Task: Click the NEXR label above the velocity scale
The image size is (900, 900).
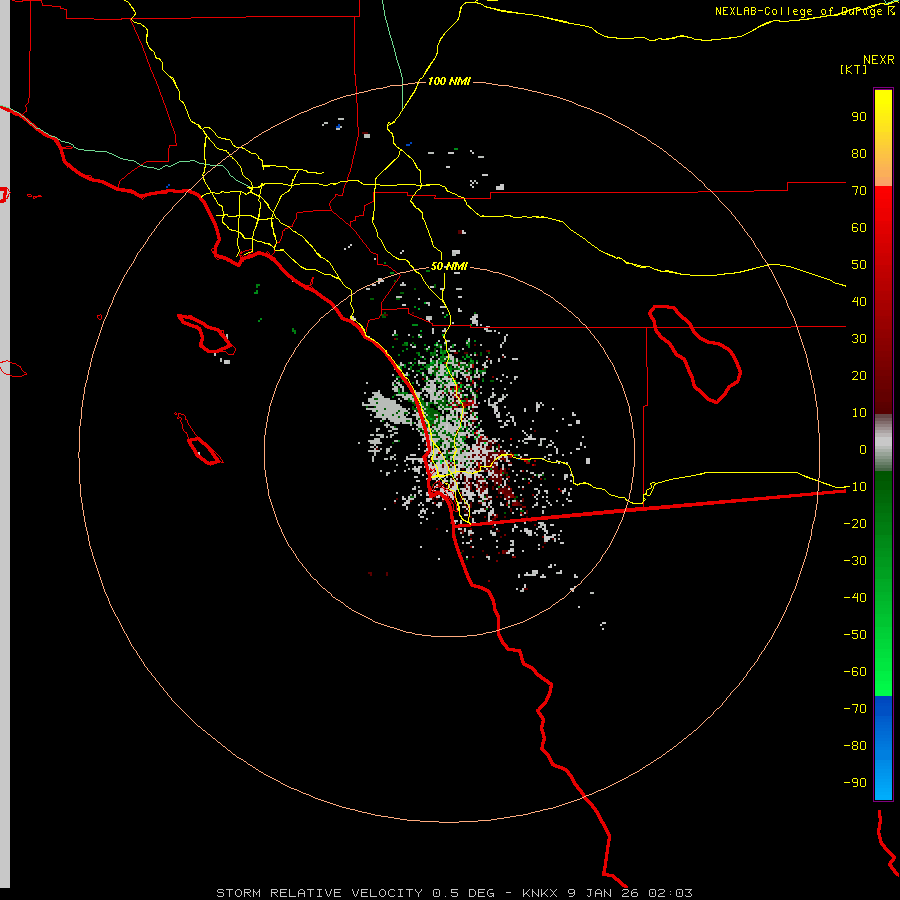Action: (x=879, y=60)
